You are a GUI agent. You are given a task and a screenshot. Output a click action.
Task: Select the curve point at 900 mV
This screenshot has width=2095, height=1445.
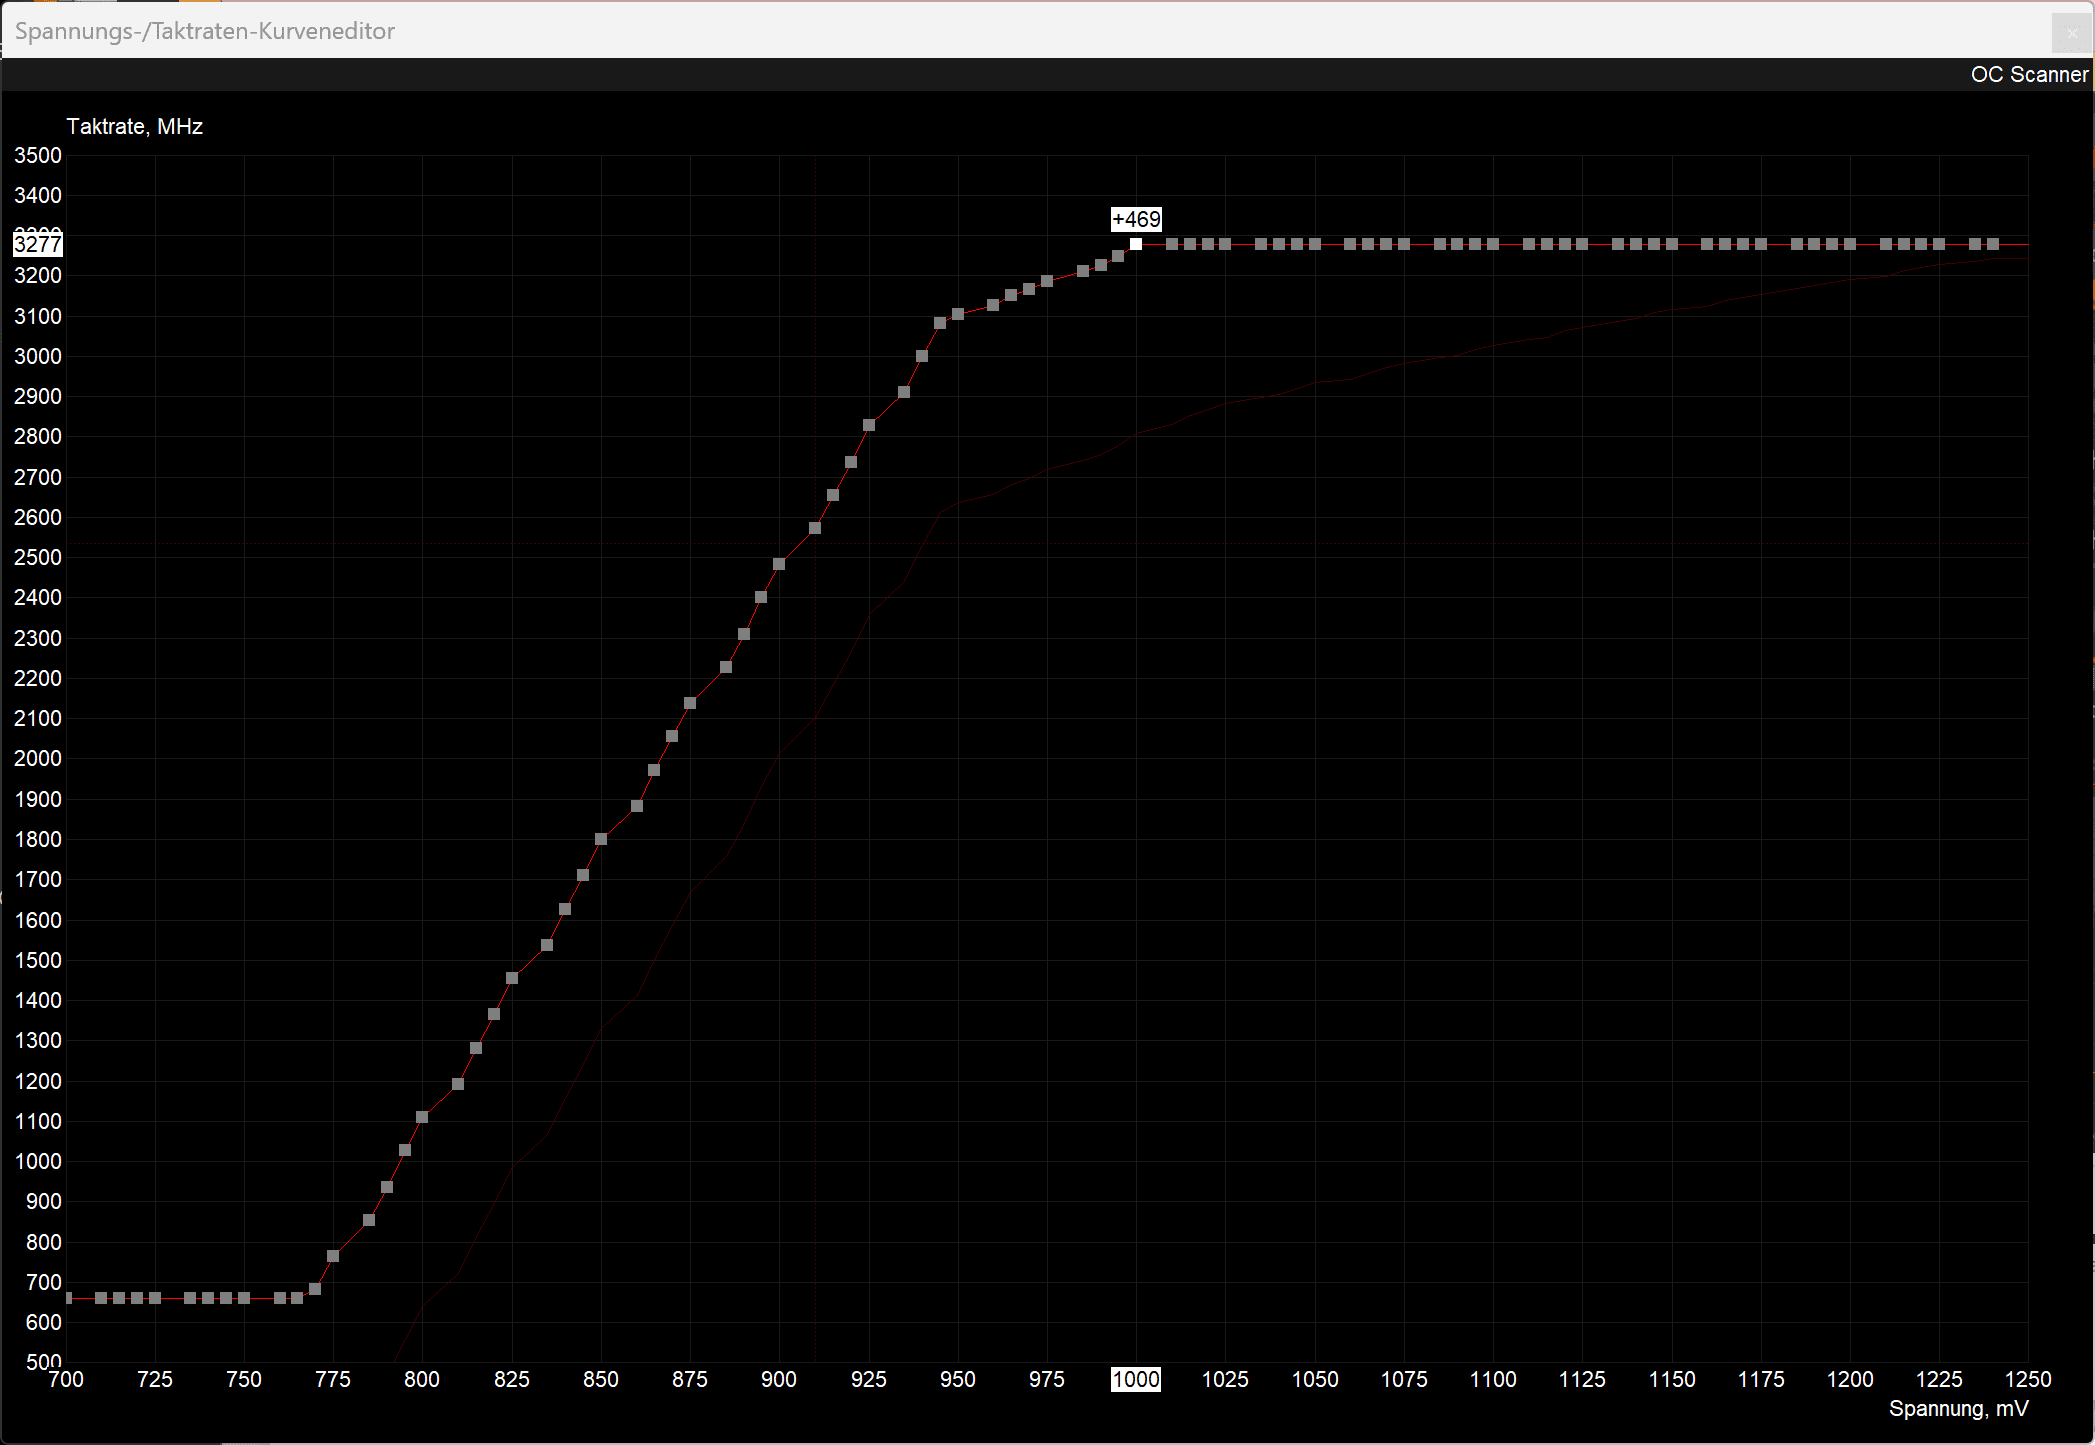point(779,564)
